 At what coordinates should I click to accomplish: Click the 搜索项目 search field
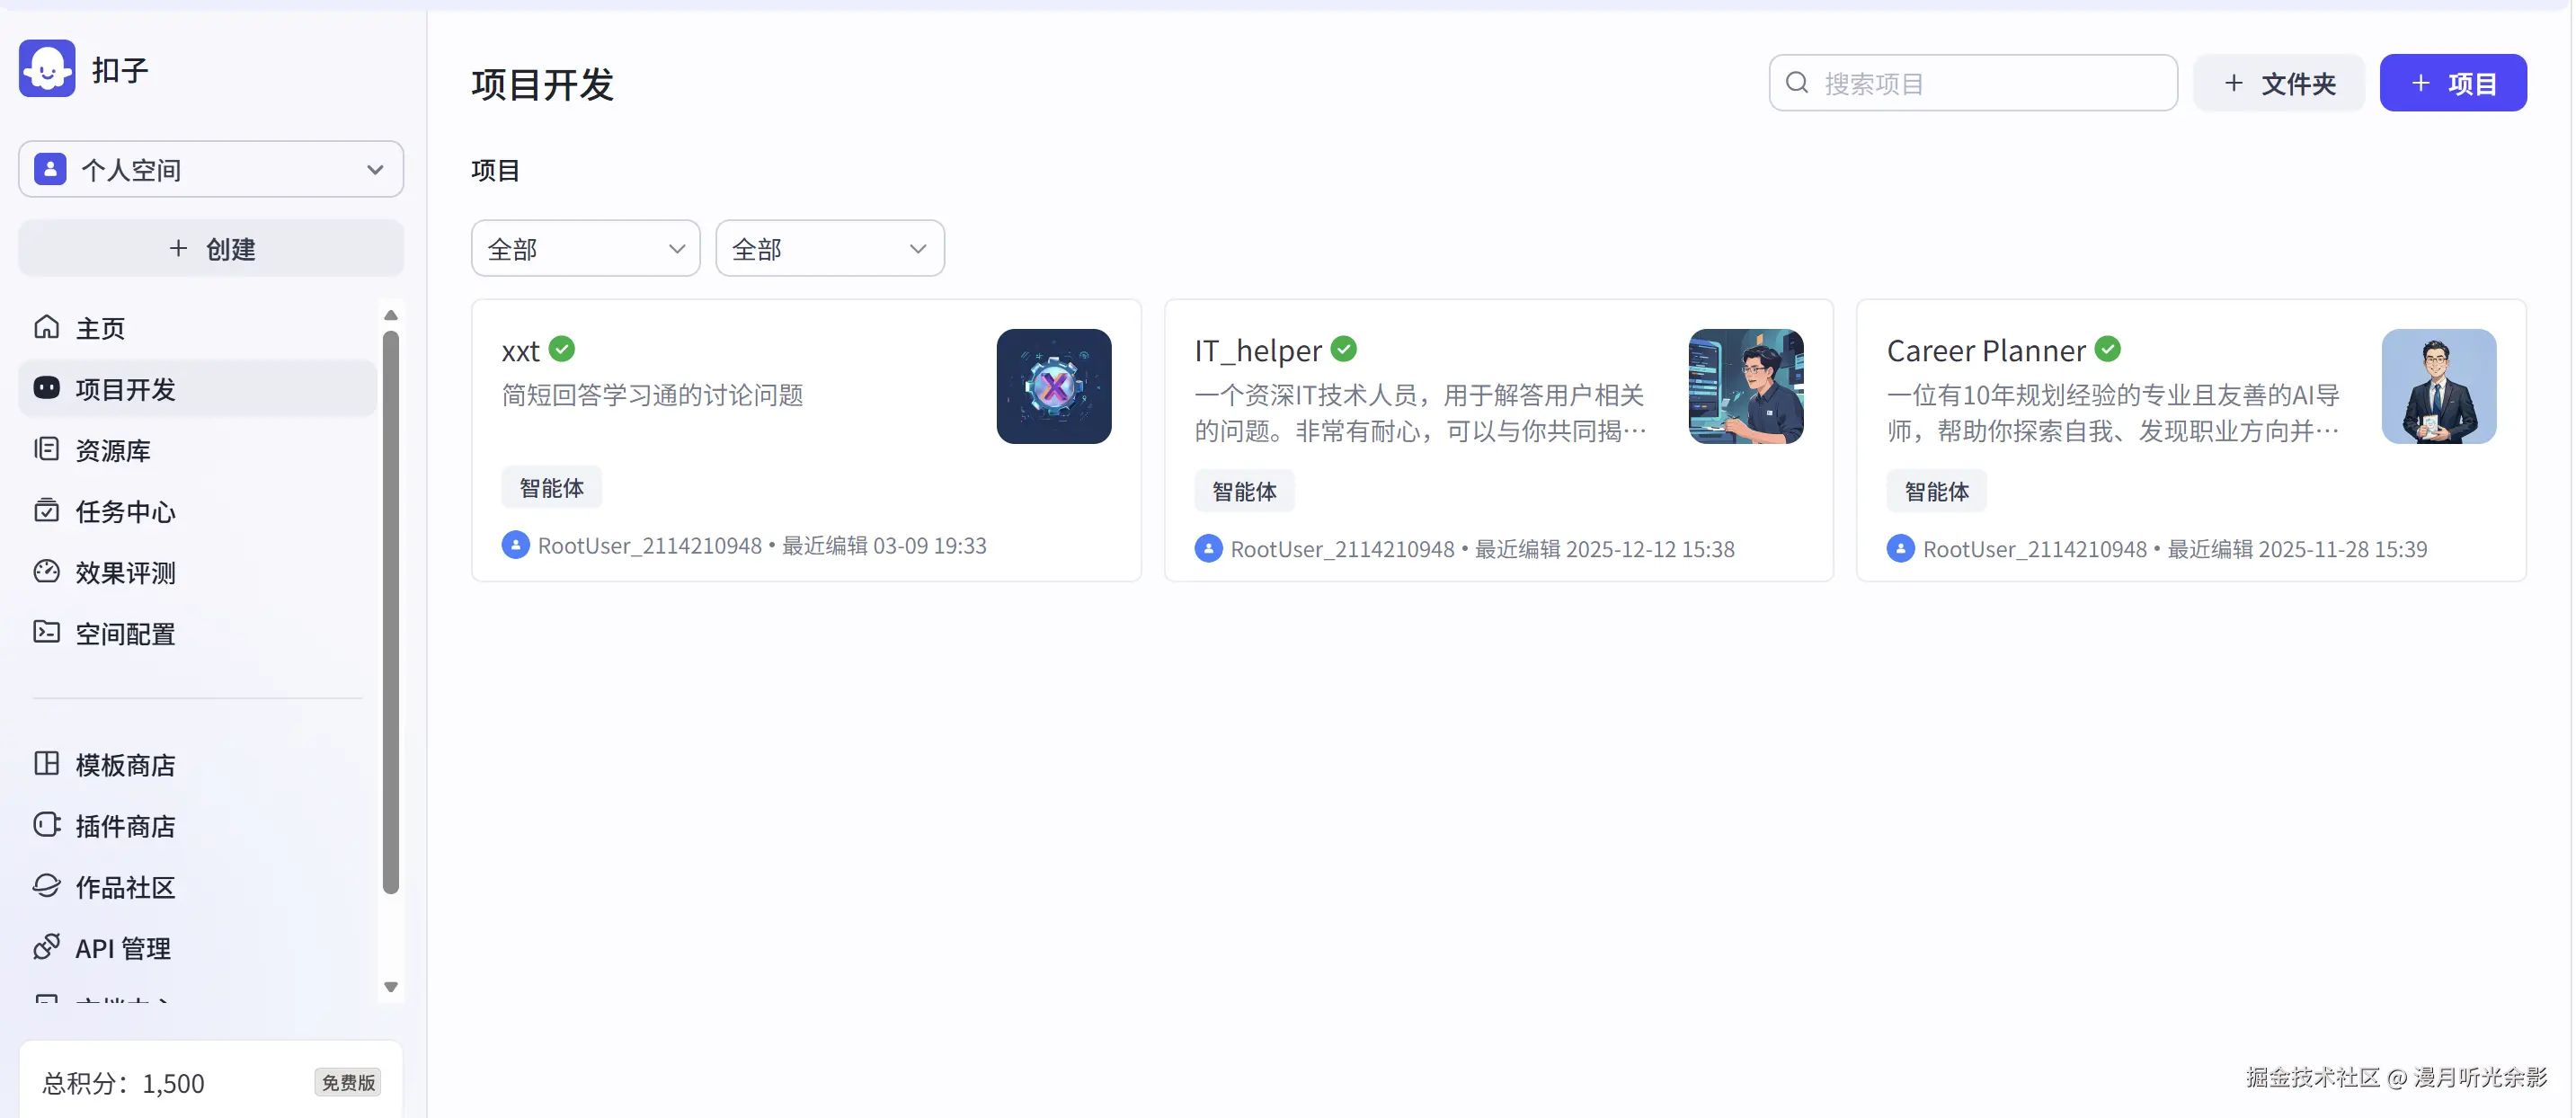coord(1990,83)
